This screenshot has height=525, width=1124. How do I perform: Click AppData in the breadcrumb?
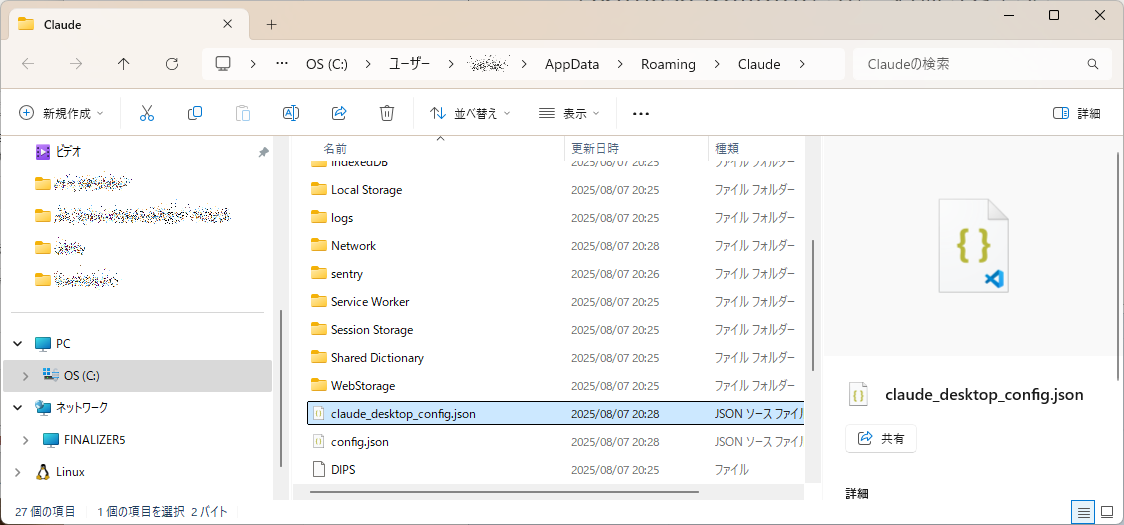coord(572,64)
